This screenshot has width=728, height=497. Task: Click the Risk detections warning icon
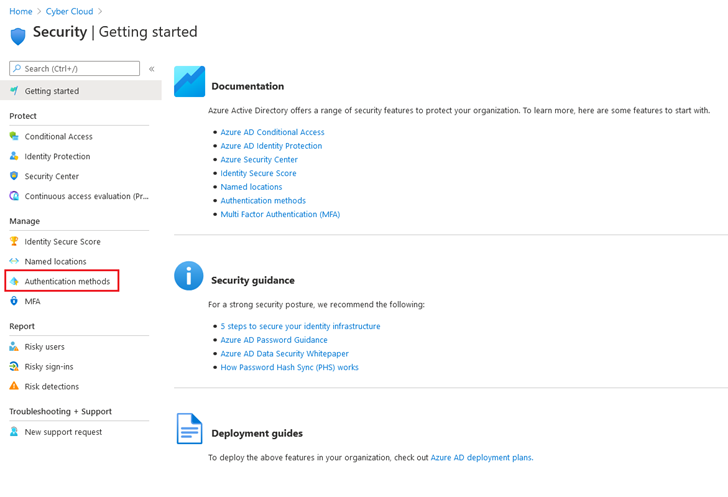point(14,386)
